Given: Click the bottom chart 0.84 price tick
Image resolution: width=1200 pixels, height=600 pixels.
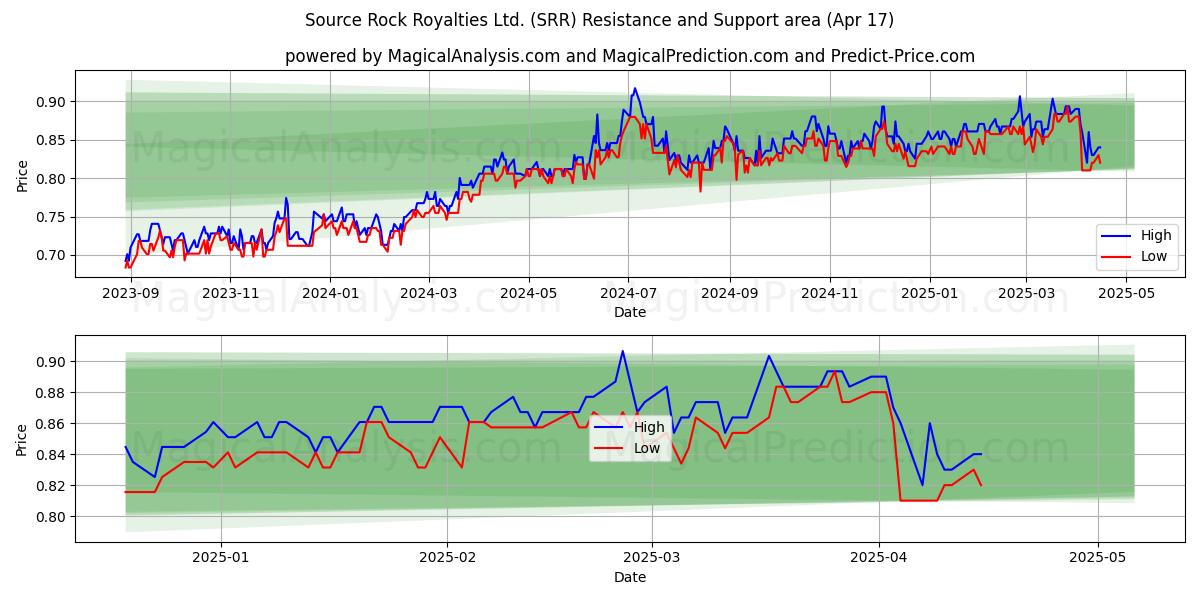Looking at the screenshot, I should (x=53, y=455).
